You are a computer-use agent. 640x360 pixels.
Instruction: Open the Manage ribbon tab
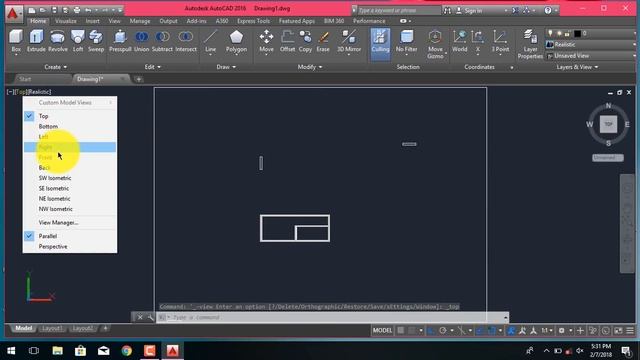tap(140, 21)
